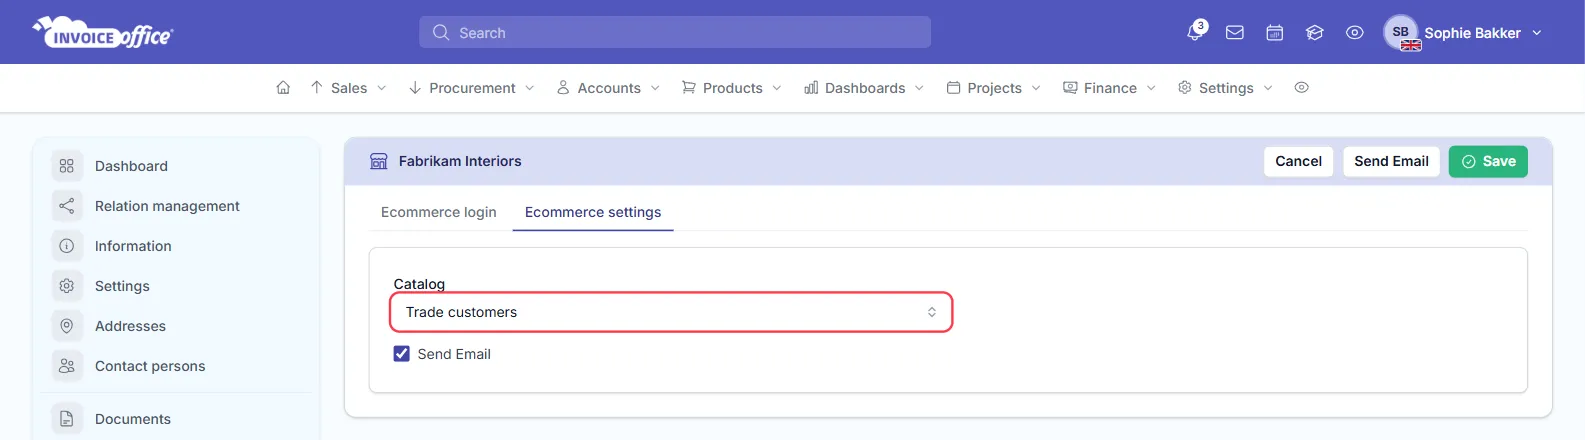Expand the Dashboards menu
Screen dimensions: 1585x440
(864, 88)
